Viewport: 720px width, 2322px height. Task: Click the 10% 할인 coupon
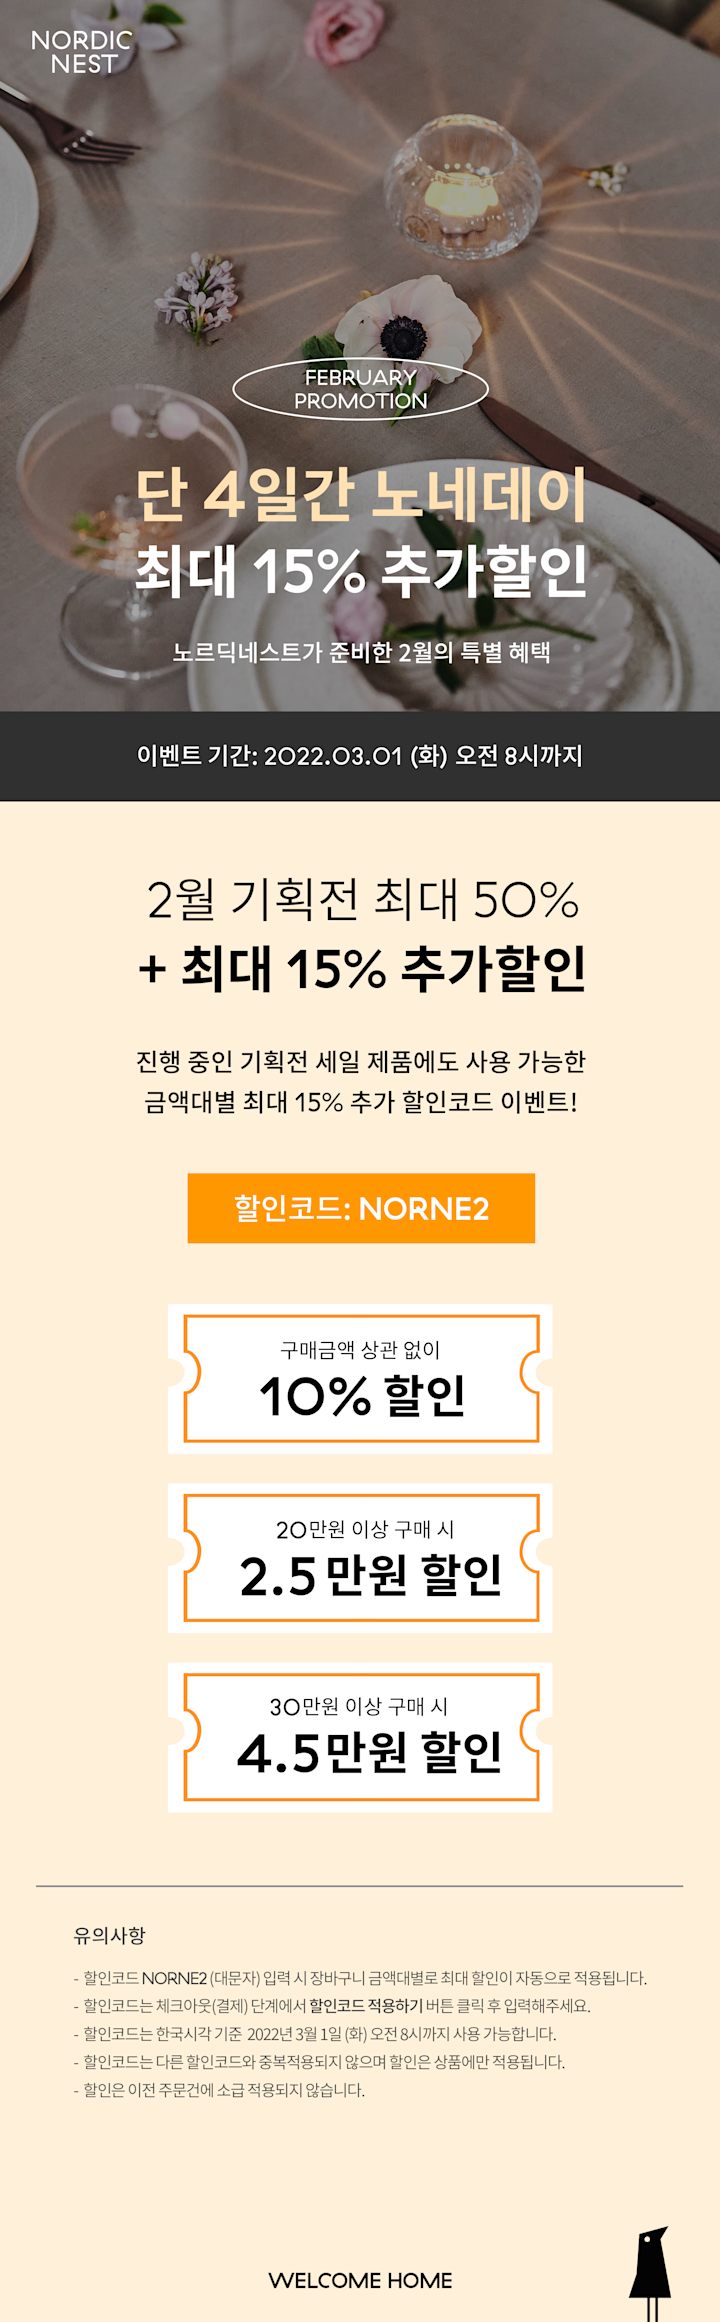click(x=360, y=1379)
